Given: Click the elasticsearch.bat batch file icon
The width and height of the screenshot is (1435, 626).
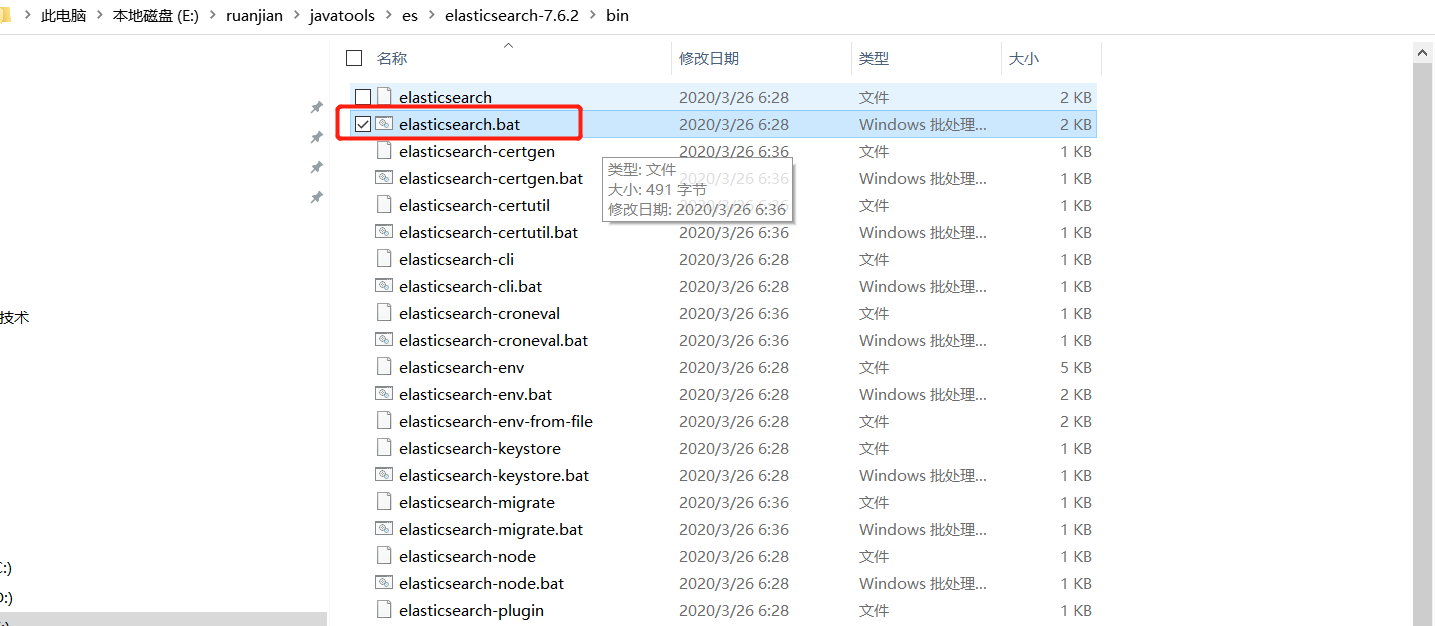Looking at the screenshot, I should 384,124.
